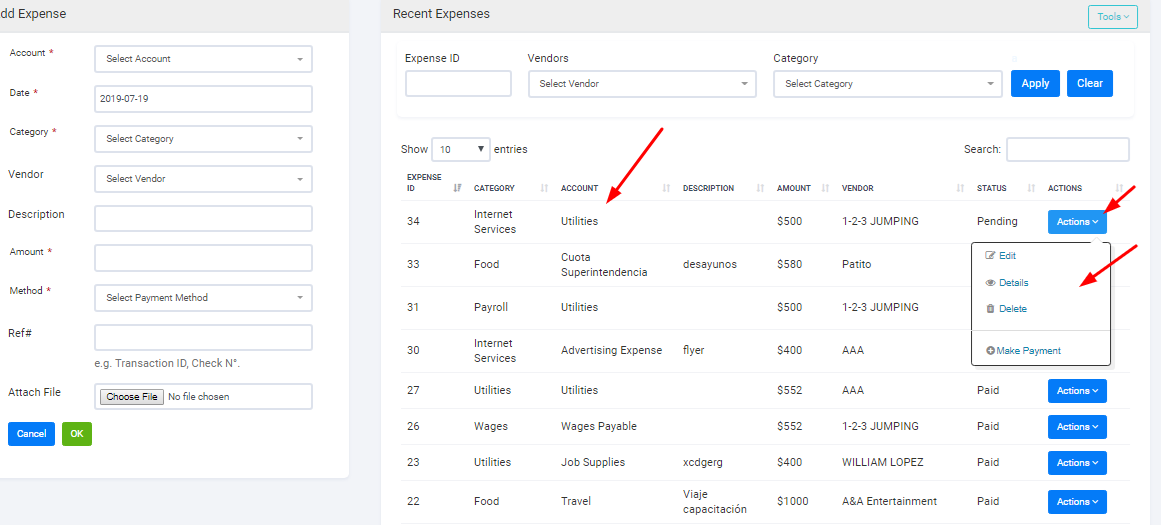Open Actions menu for expense 27
The width and height of the screenshot is (1161, 525).
click(1077, 391)
